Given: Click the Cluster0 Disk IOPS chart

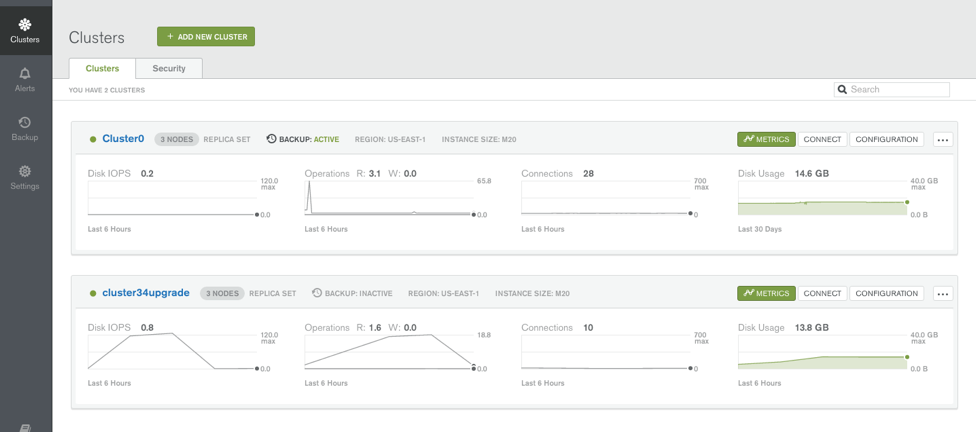Looking at the screenshot, I should [172, 199].
